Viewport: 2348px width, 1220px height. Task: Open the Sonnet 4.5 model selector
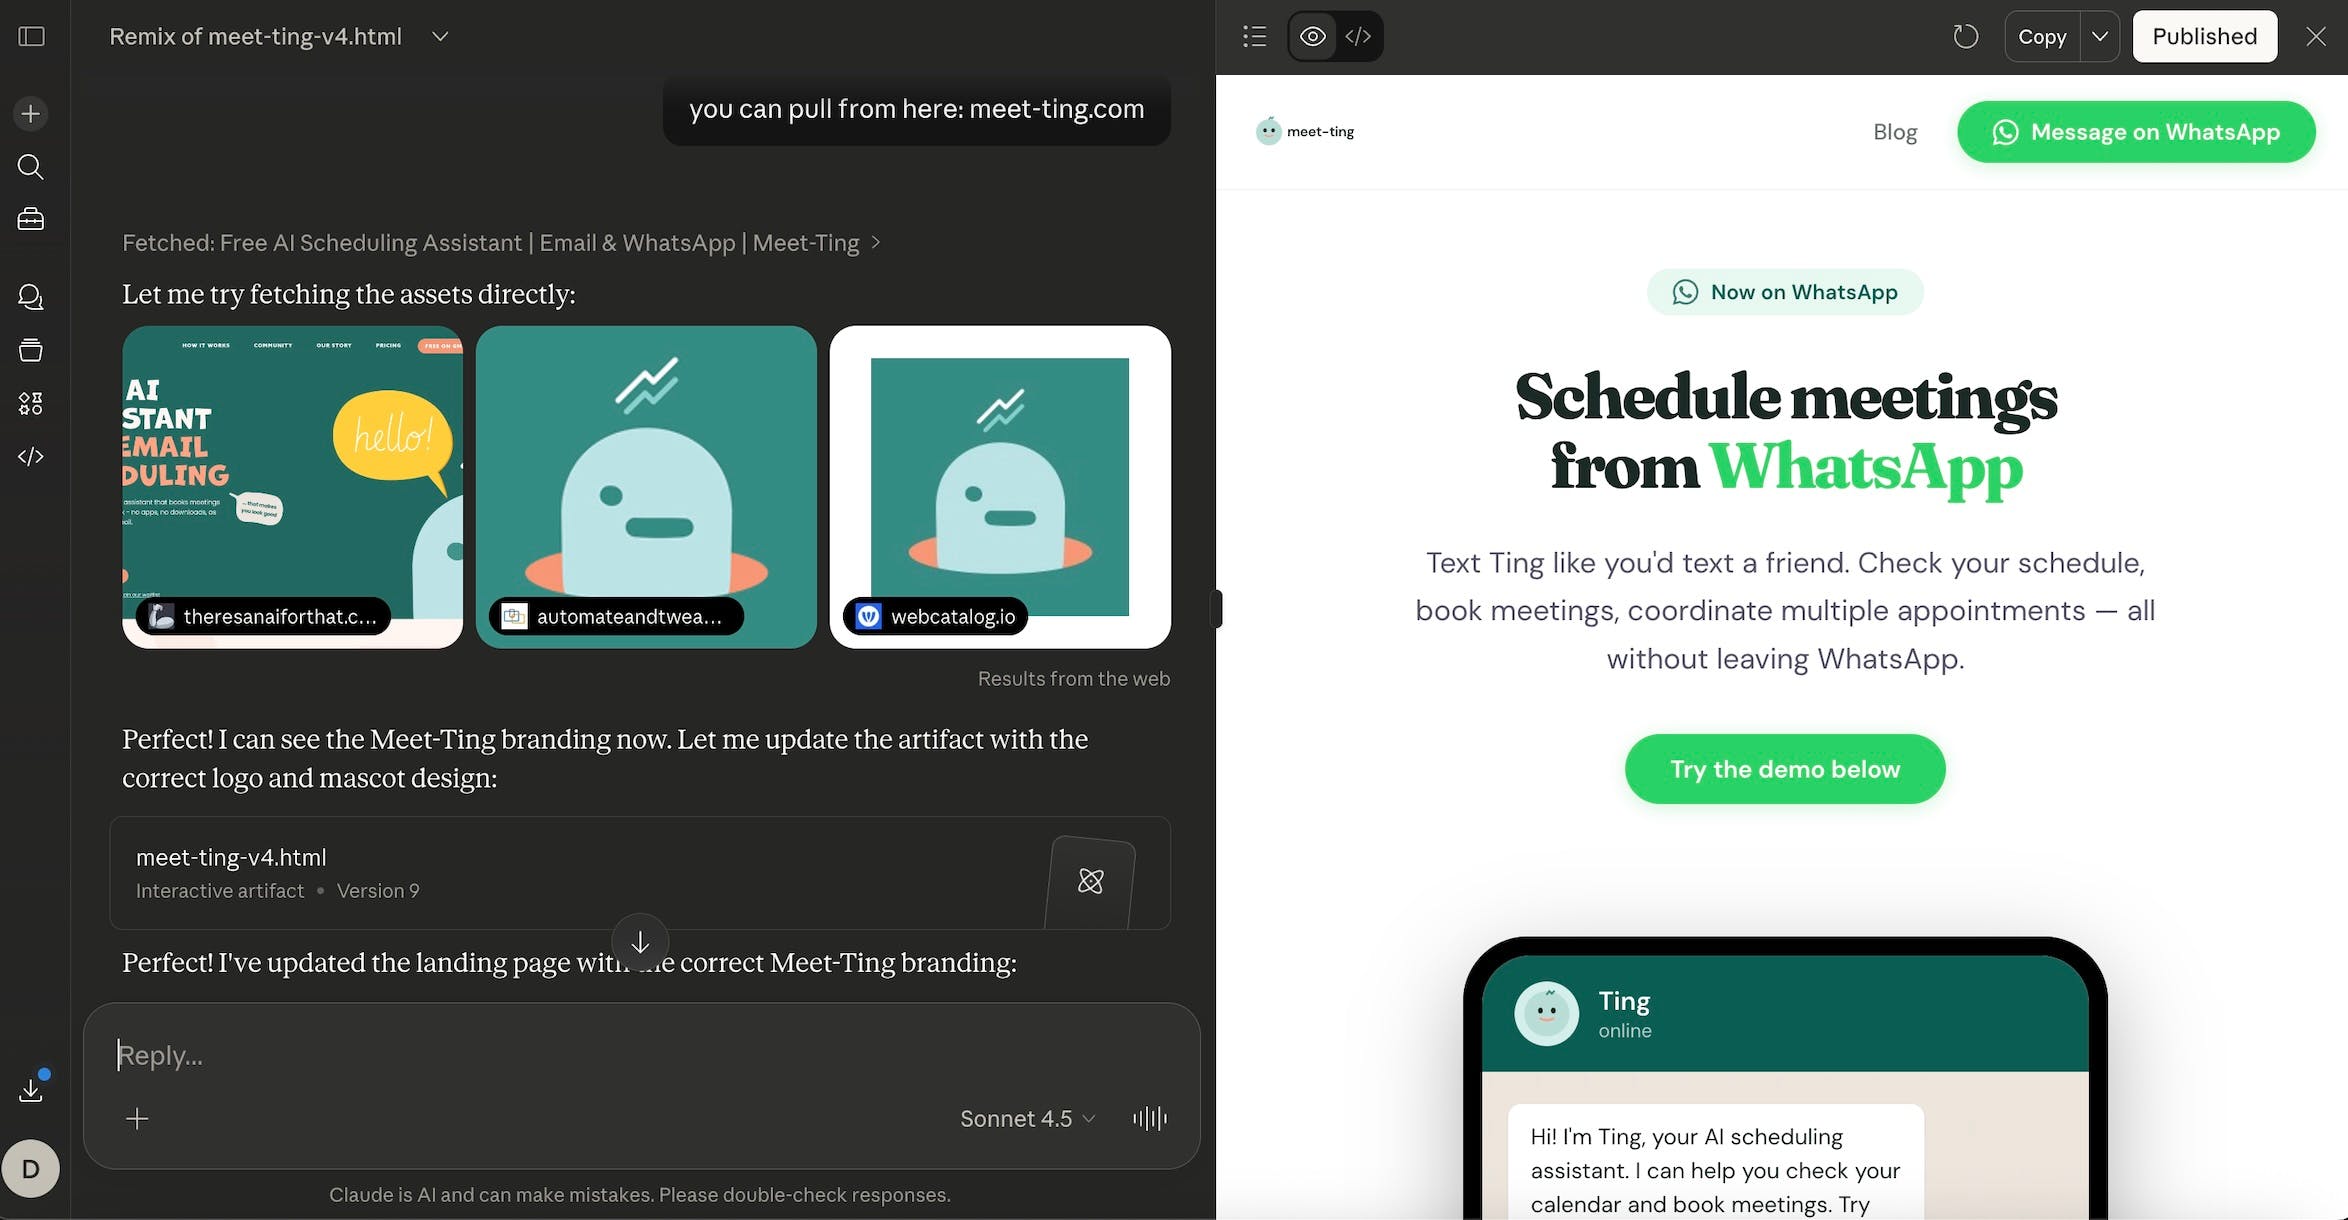point(1027,1118)
